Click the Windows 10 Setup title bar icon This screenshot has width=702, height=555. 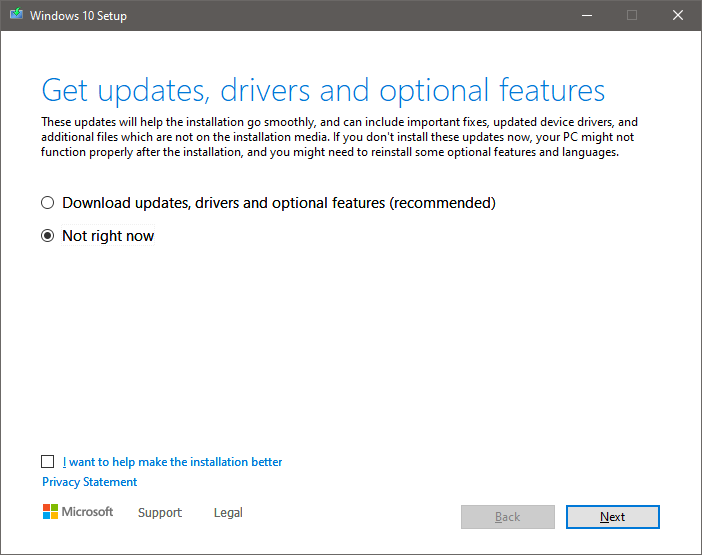coord(17,14)
